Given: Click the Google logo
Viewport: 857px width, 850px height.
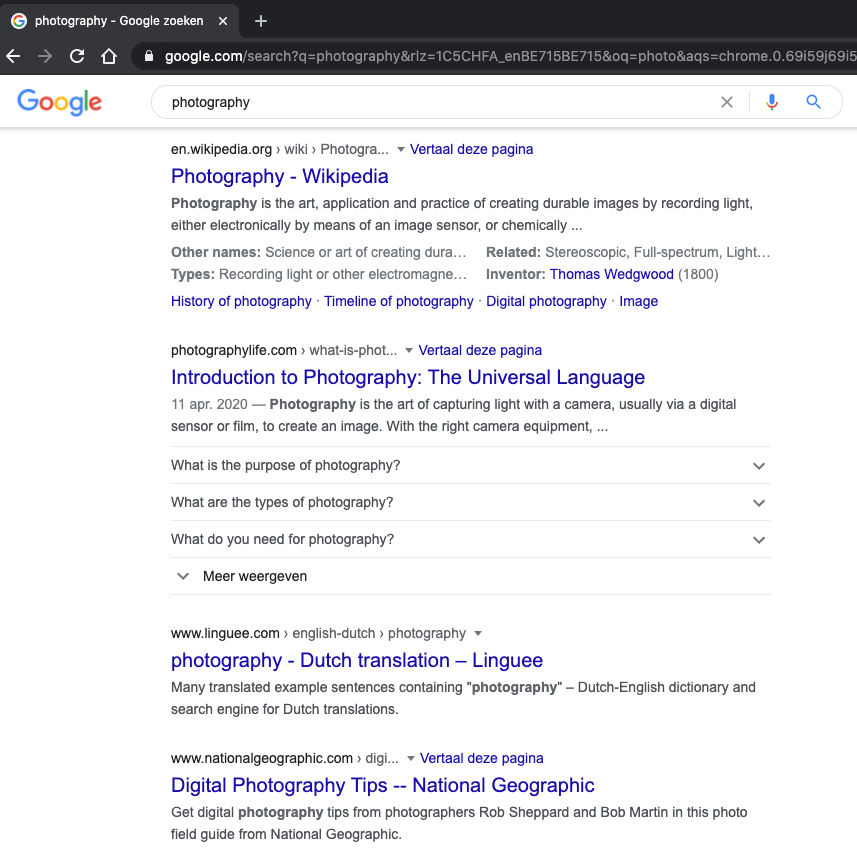Looking at the screenshot, I should [x=60, y=102].
